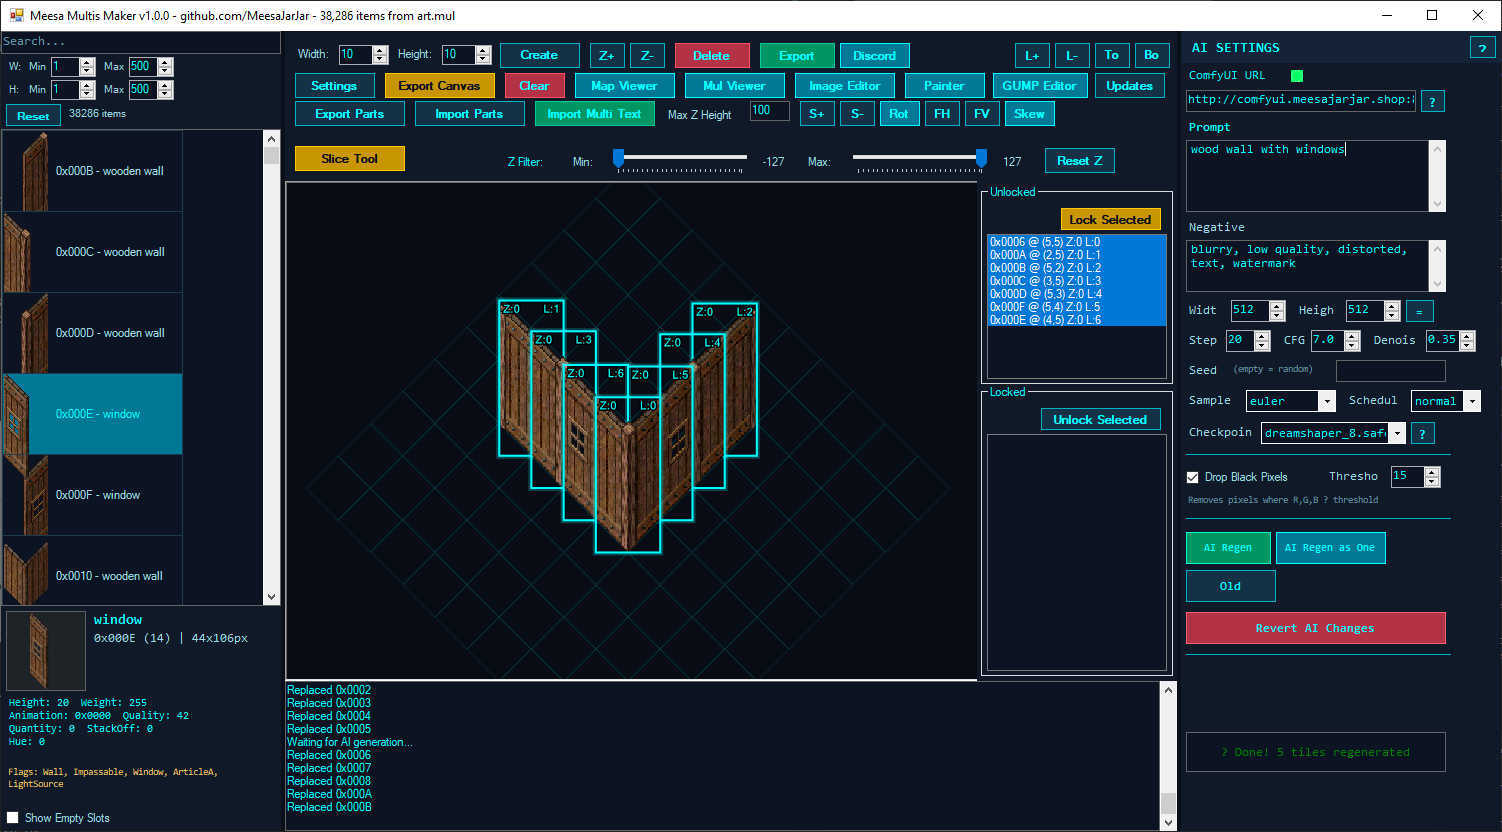The width and height of the screenshot is (1502, 832).
Task: Increase the CFG spinner value
Action: [x=1352, y=335]
